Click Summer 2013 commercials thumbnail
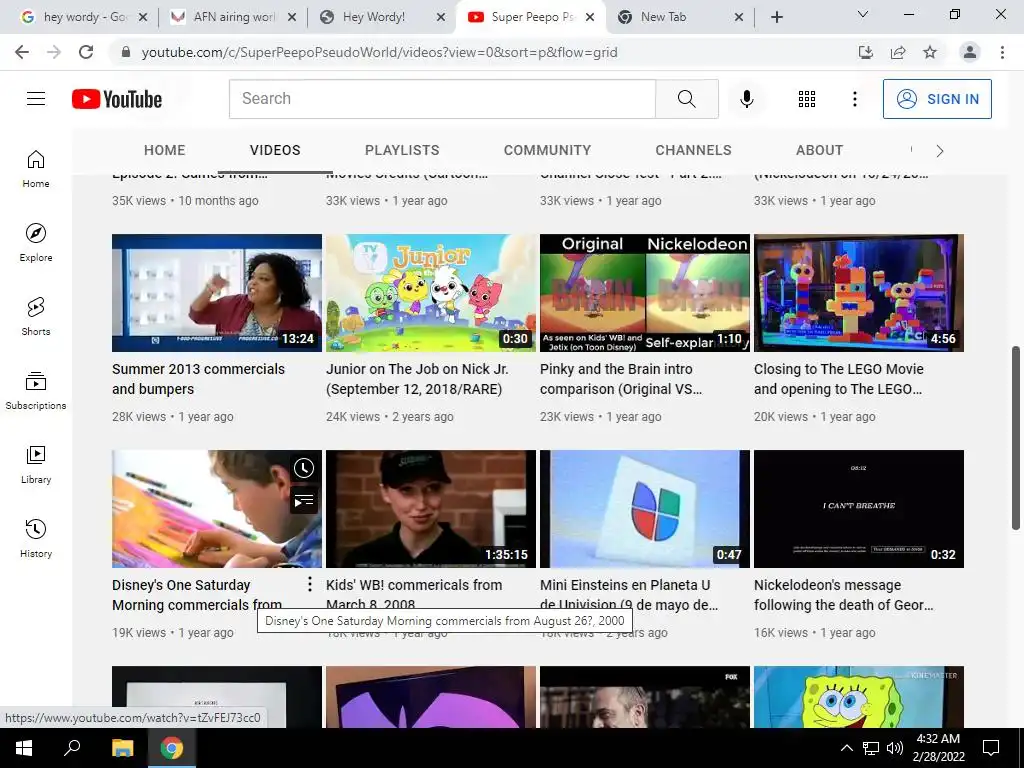The height and width of the screenshot is (768, 1024). point(217,293)
